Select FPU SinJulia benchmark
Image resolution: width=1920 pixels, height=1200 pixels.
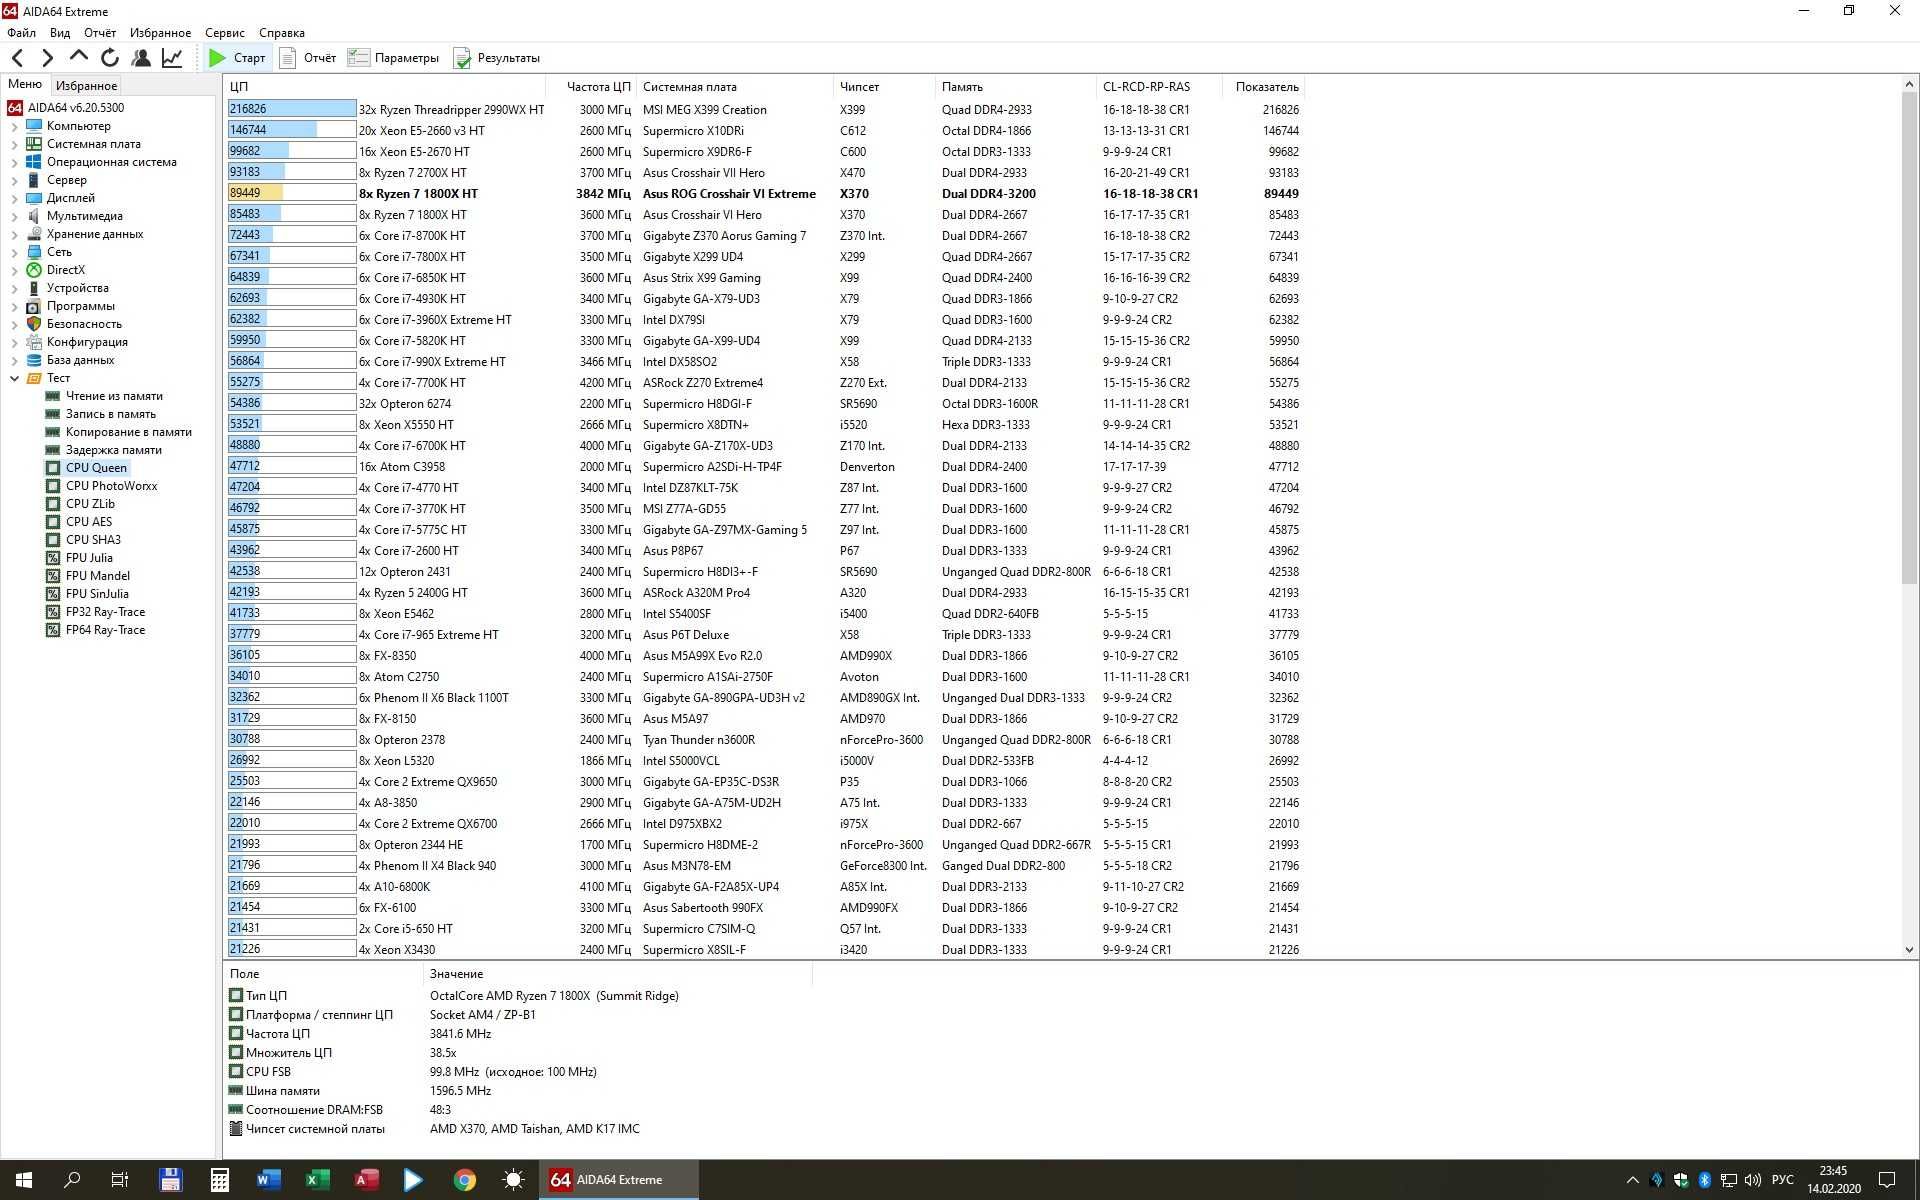[x=97, y=594]
